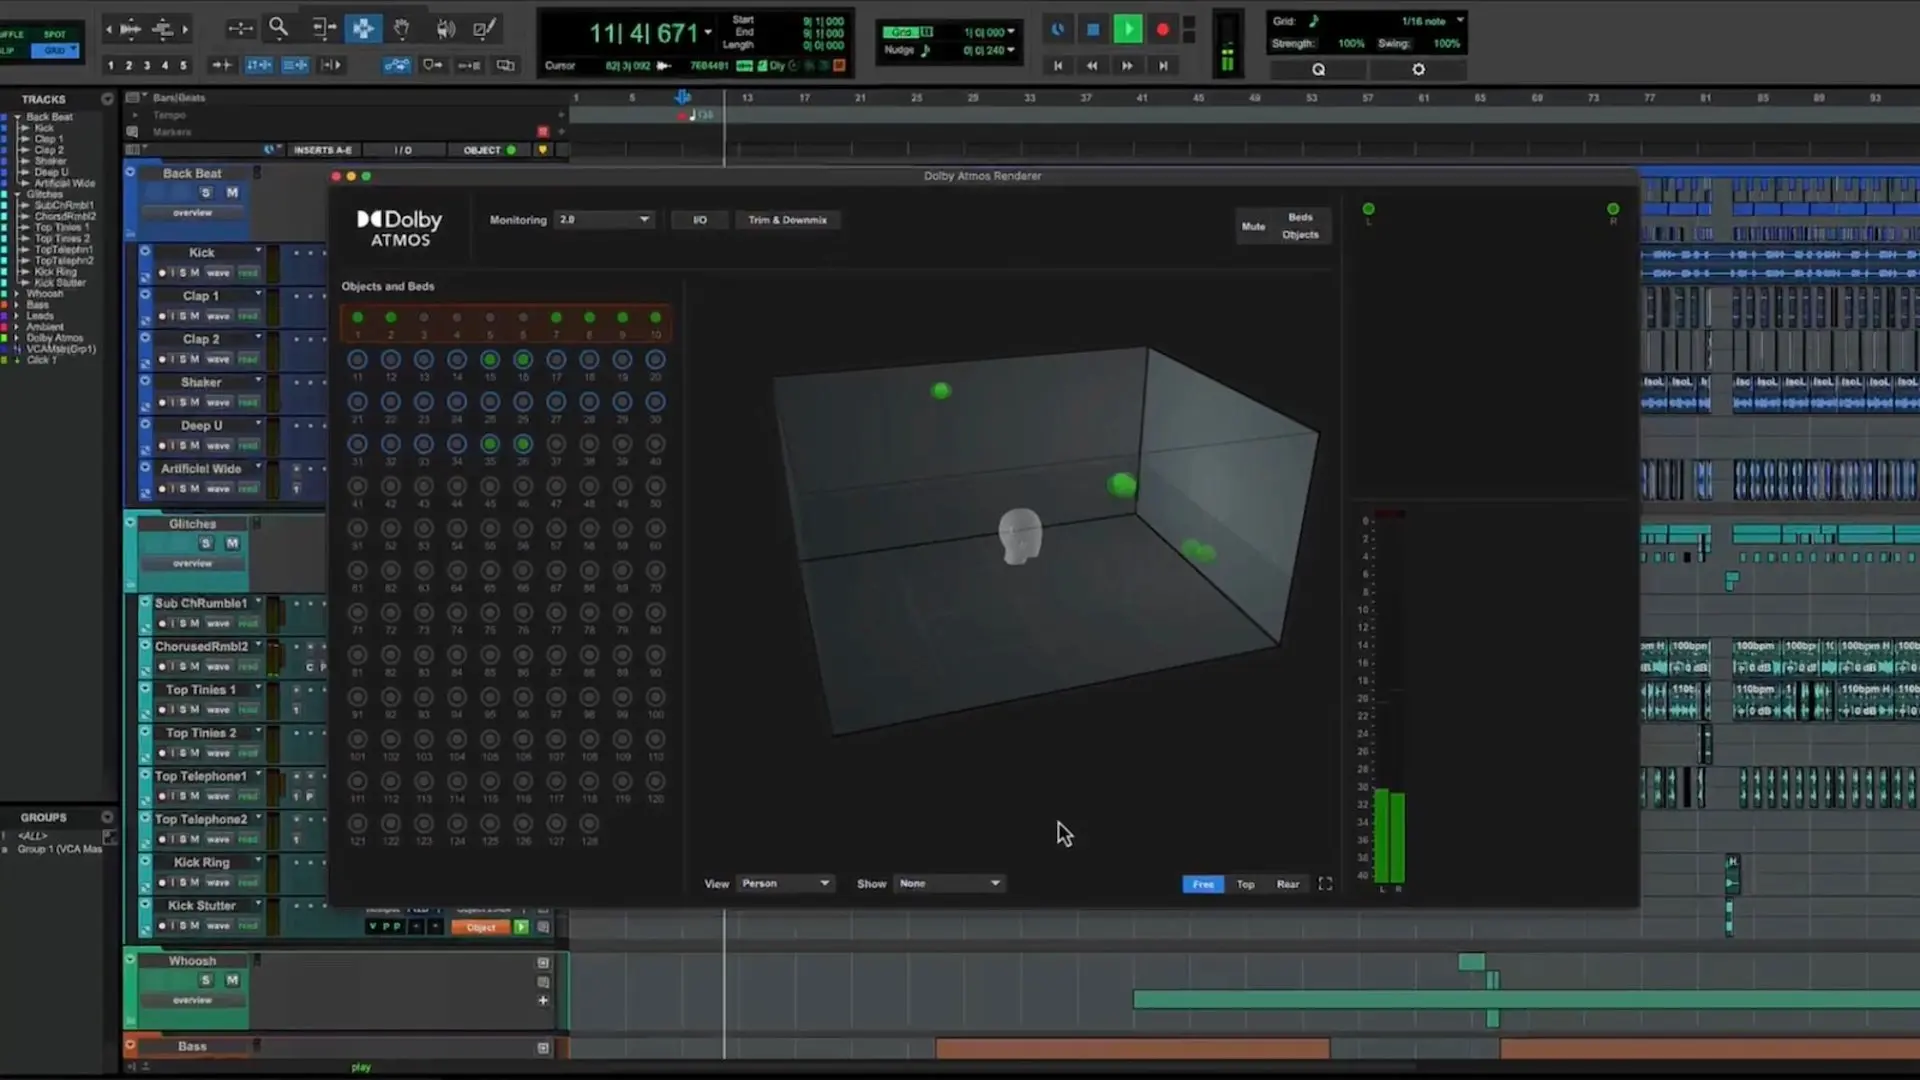Viewport: 1920px width, 1080px height.
Task: Click the Trim & Downmix button
Action: (787, 220)
